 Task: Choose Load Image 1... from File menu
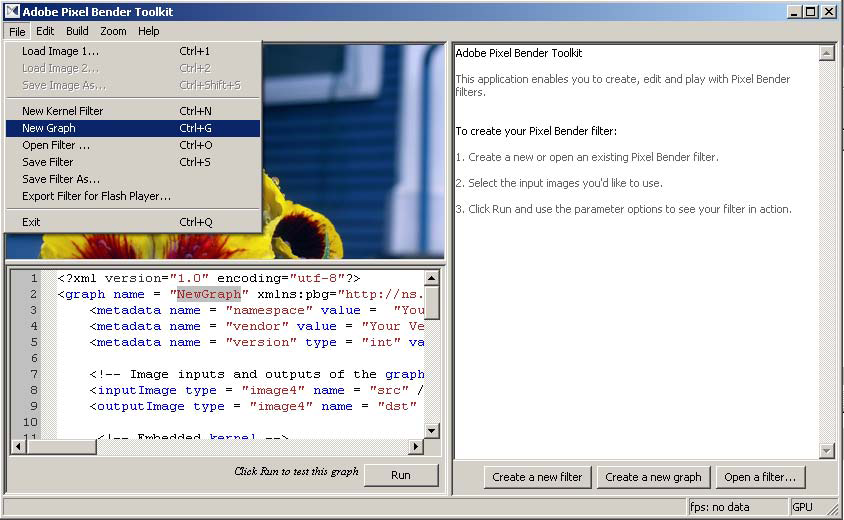tap(133, 51)
